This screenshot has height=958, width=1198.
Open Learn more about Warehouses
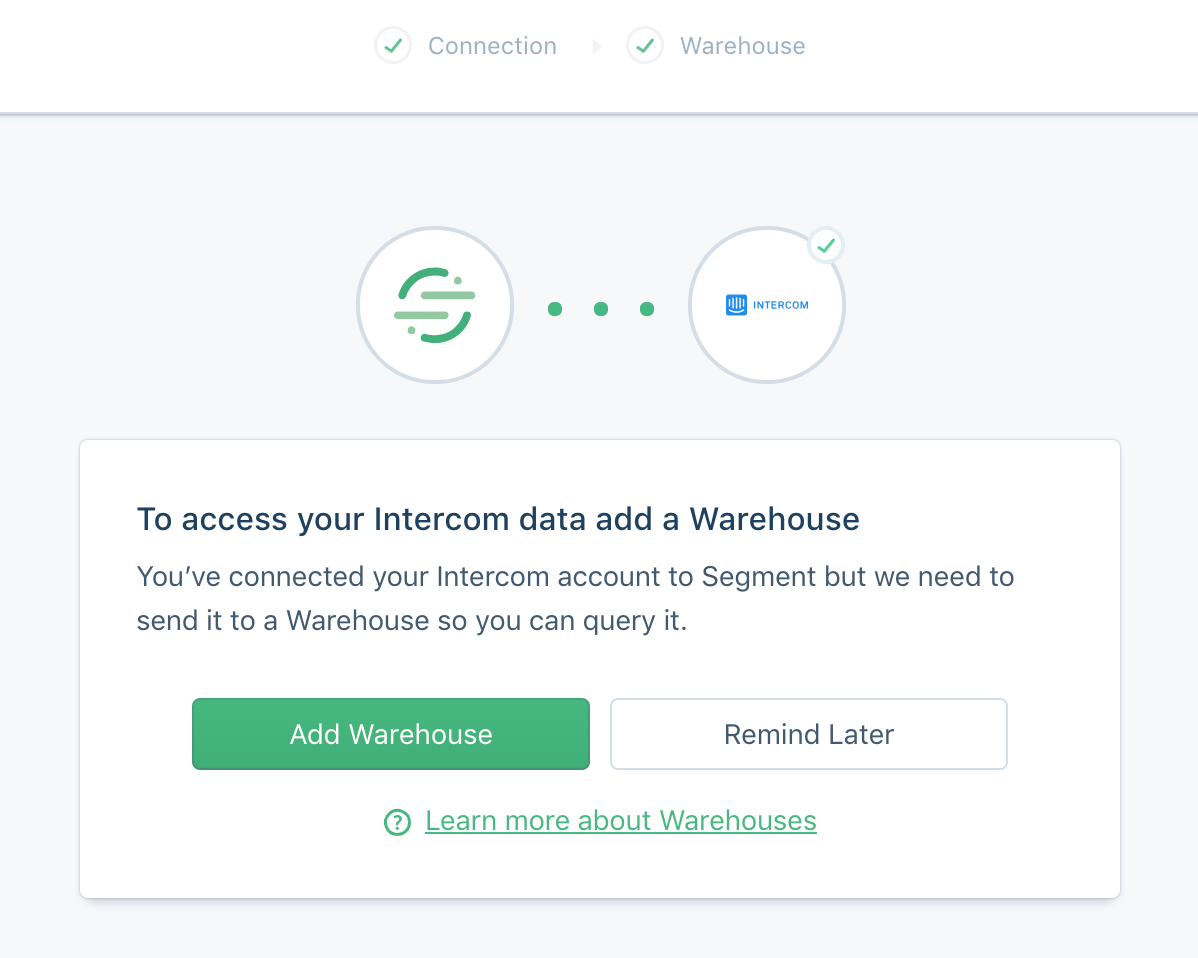[x=620, y=820]
